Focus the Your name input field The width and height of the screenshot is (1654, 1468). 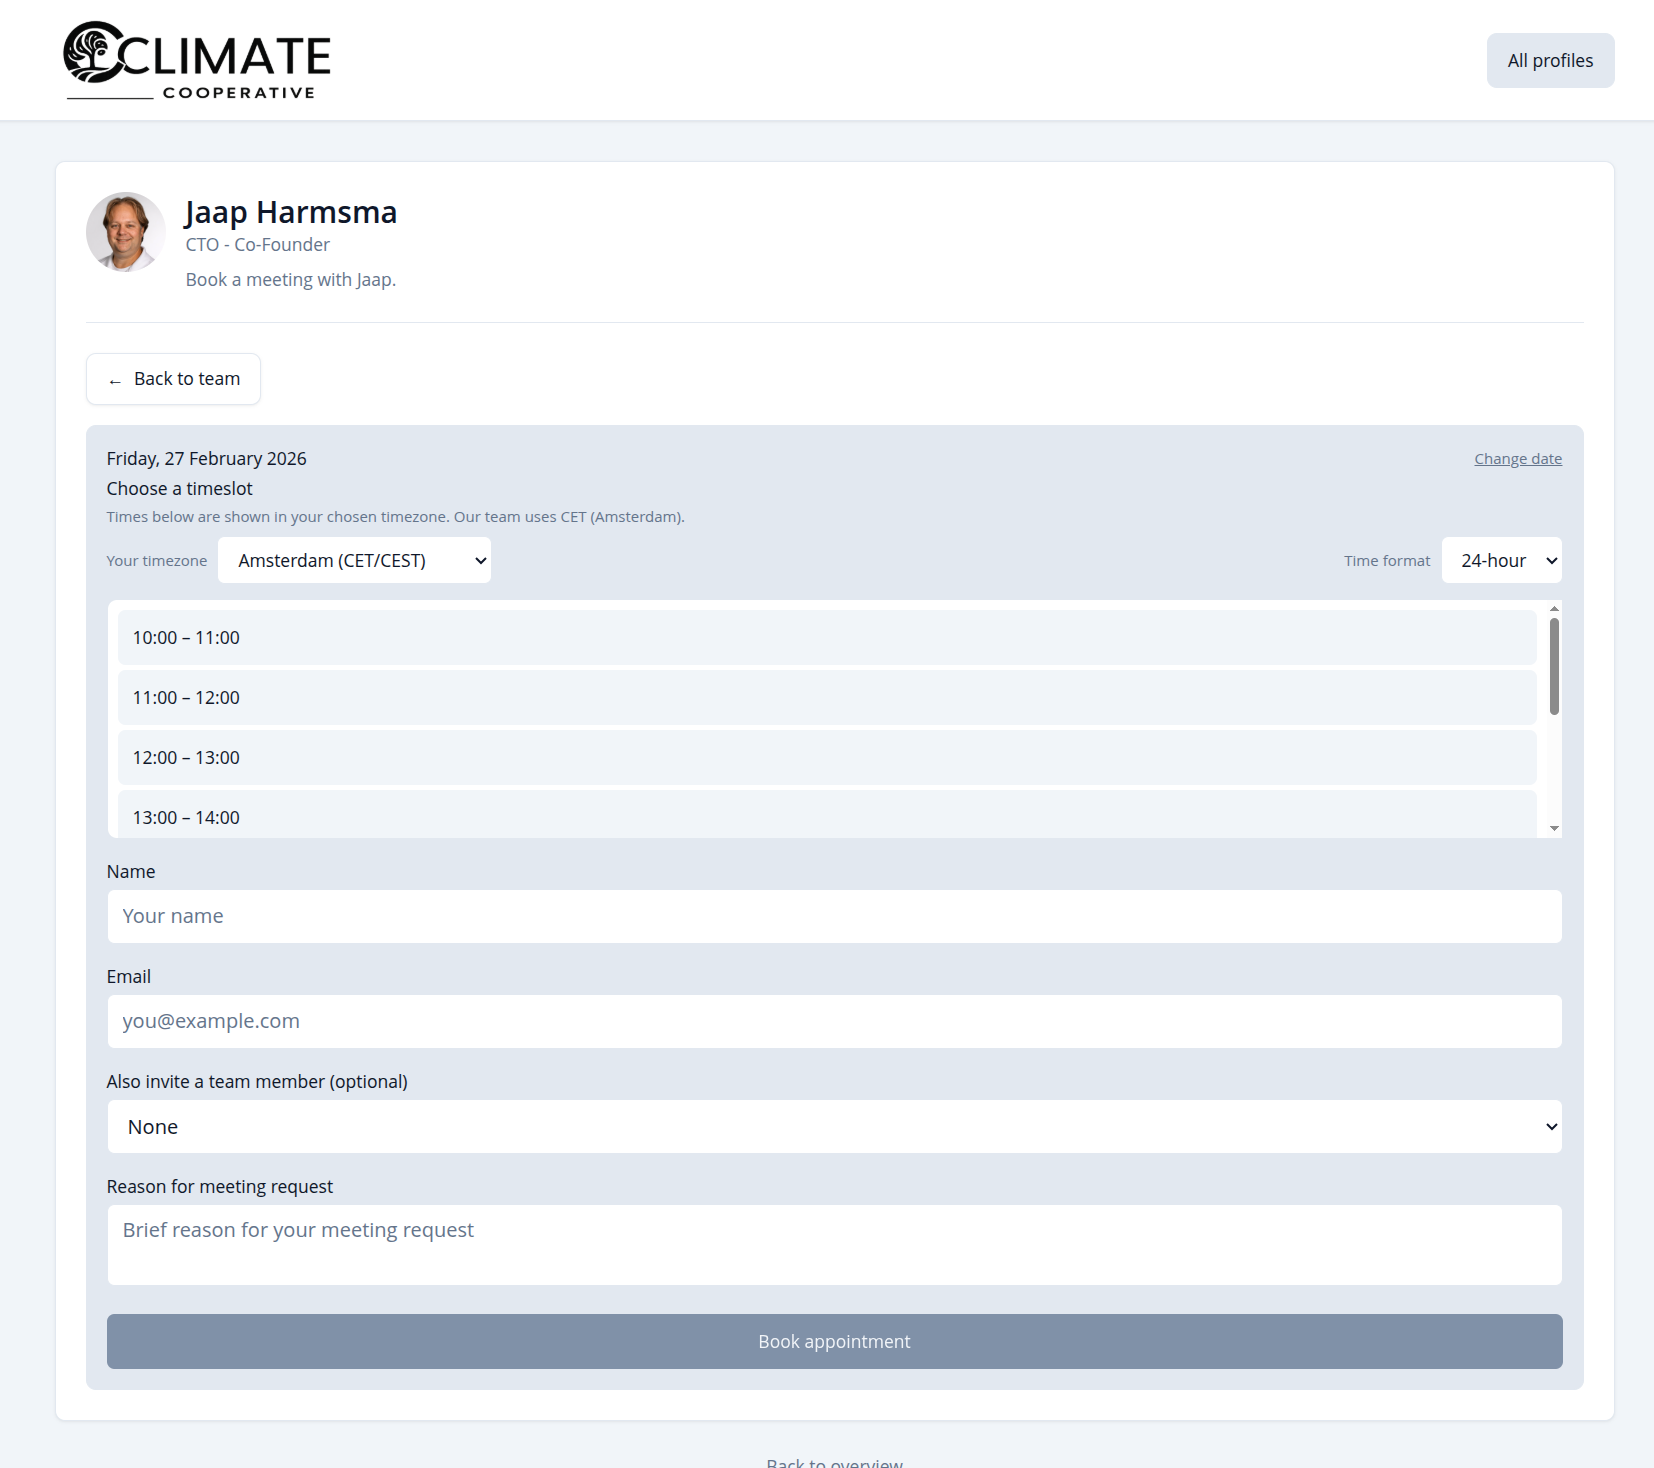(x=834, y=917)
